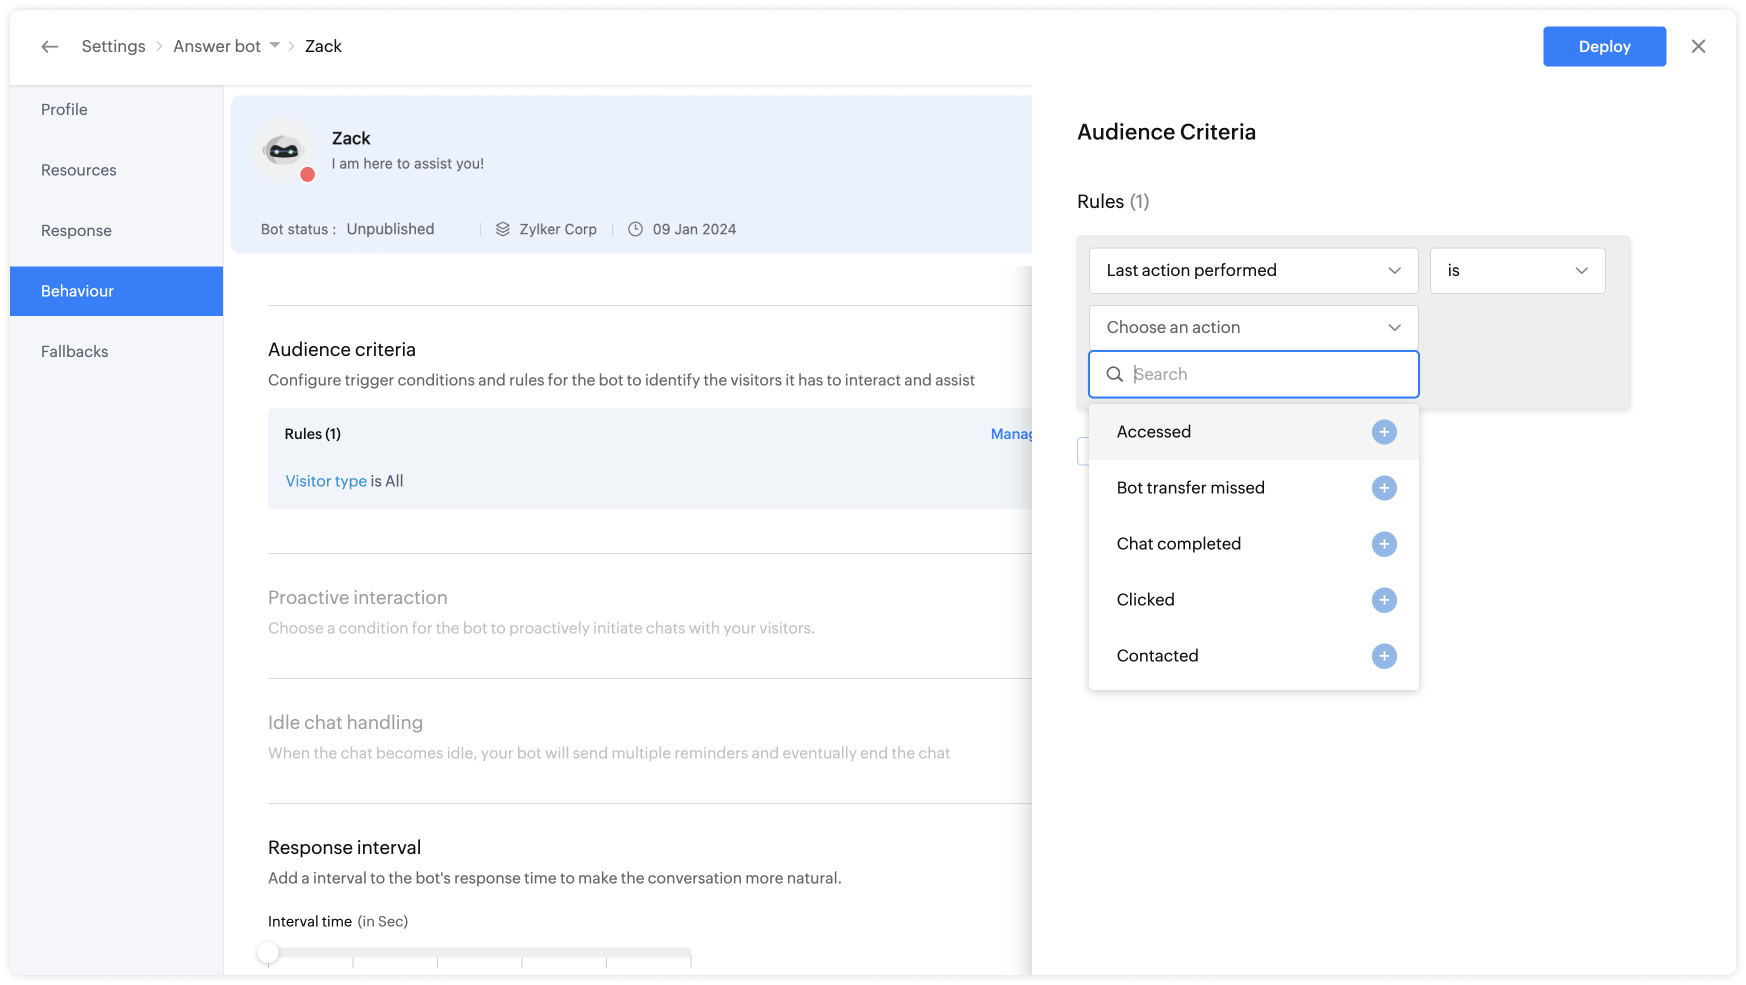Click the Settings breadcrumb link
The height and width of the screenshot is (985, 1746).
click(113, 47)
